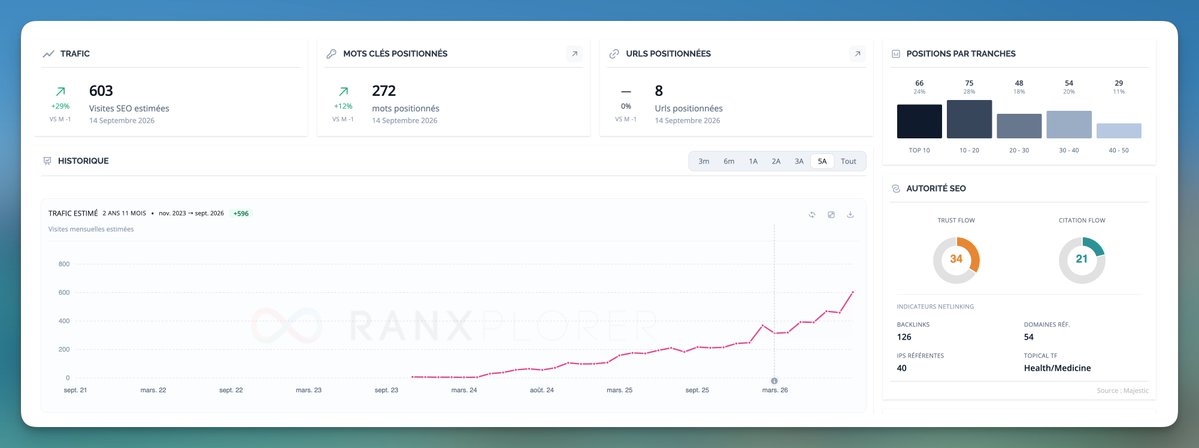Click the info marker on chart axis

(774, 381)
